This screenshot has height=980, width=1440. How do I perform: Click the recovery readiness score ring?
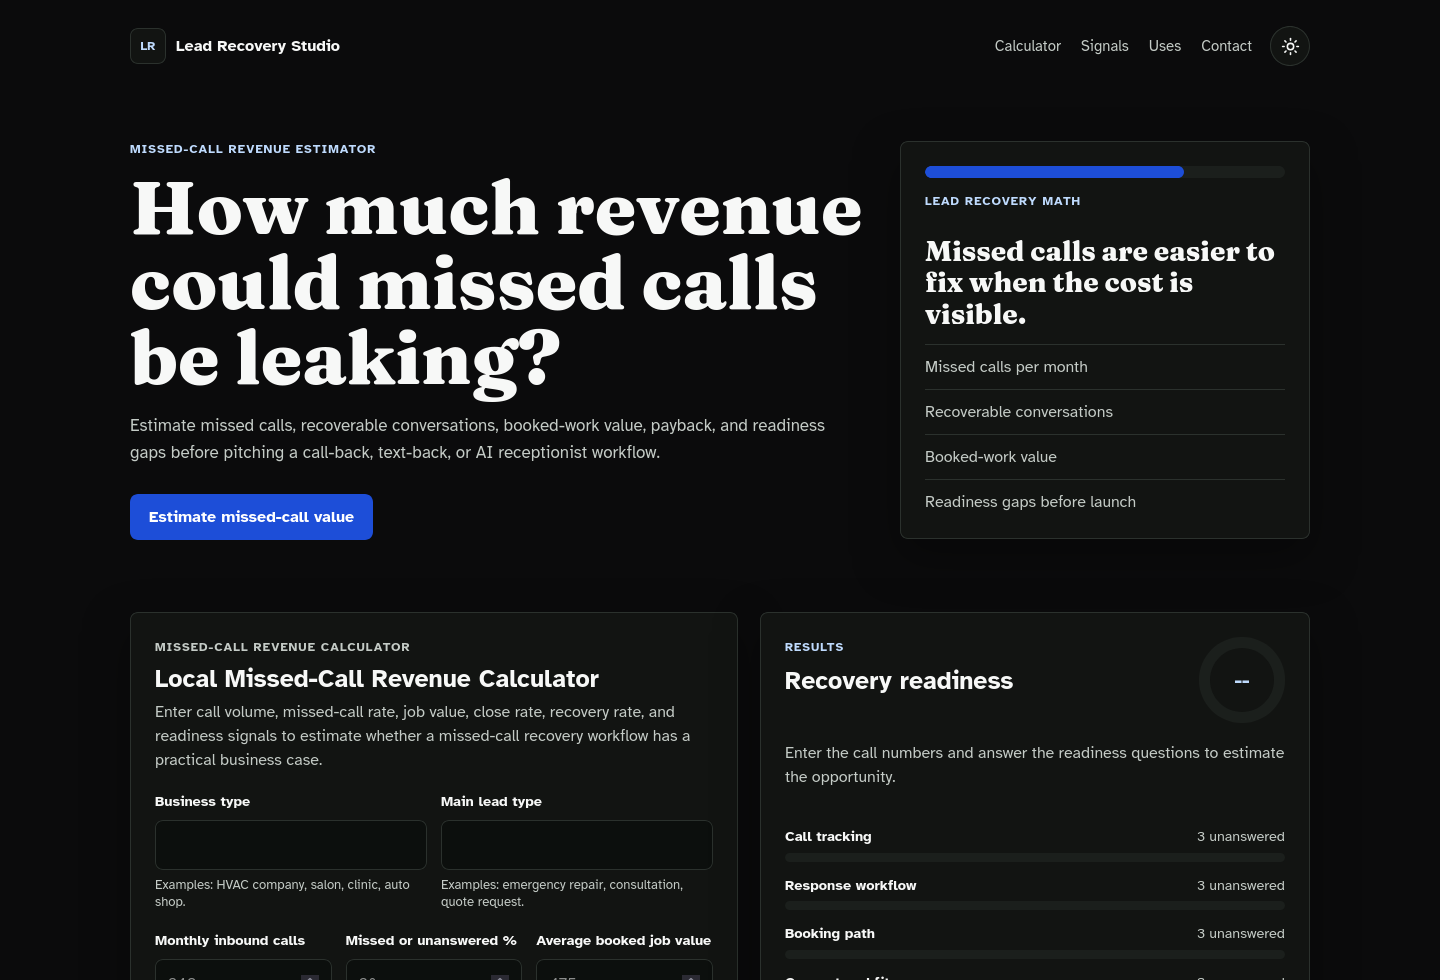[1242, 680]
